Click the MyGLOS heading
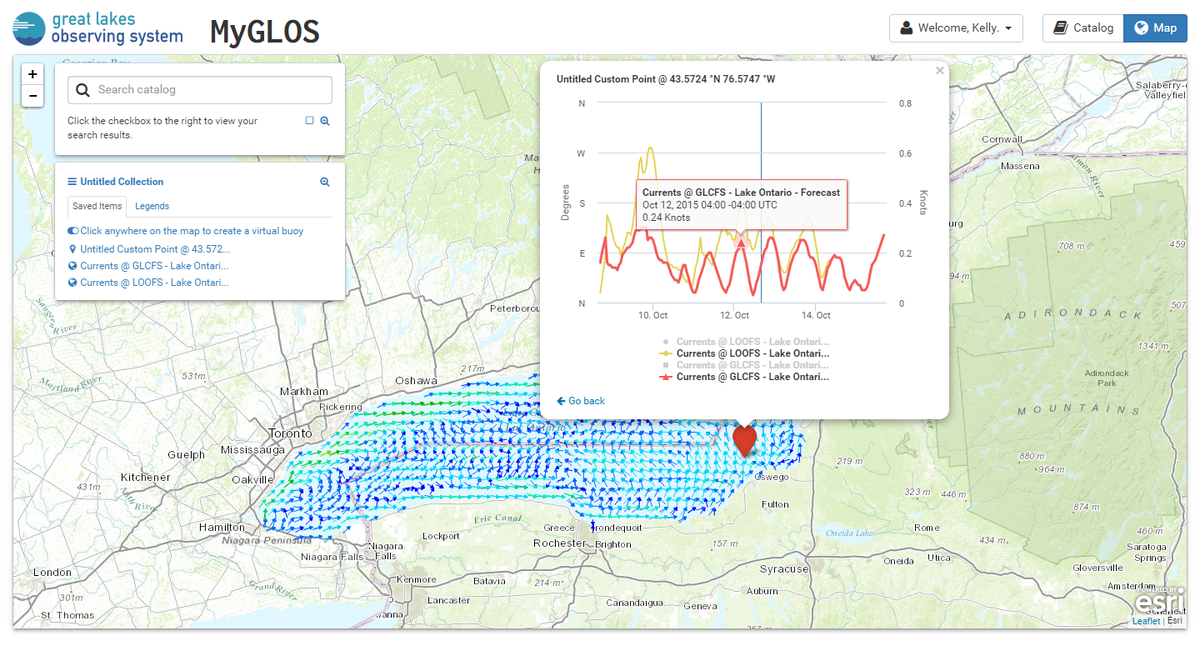Screen dimensions: 1200x646 (264, 32)
